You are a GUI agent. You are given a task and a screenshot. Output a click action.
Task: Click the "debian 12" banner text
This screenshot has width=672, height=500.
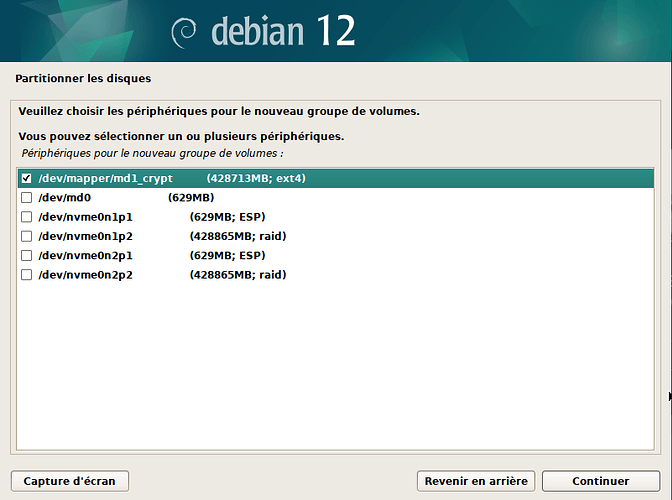tap(283, 31)
